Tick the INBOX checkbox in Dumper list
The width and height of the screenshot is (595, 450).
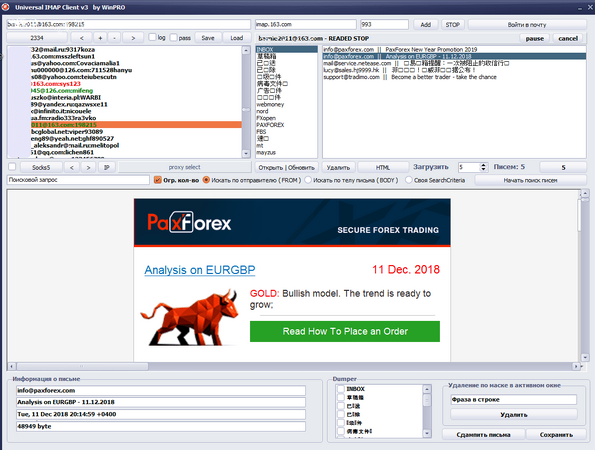(341, 389)
